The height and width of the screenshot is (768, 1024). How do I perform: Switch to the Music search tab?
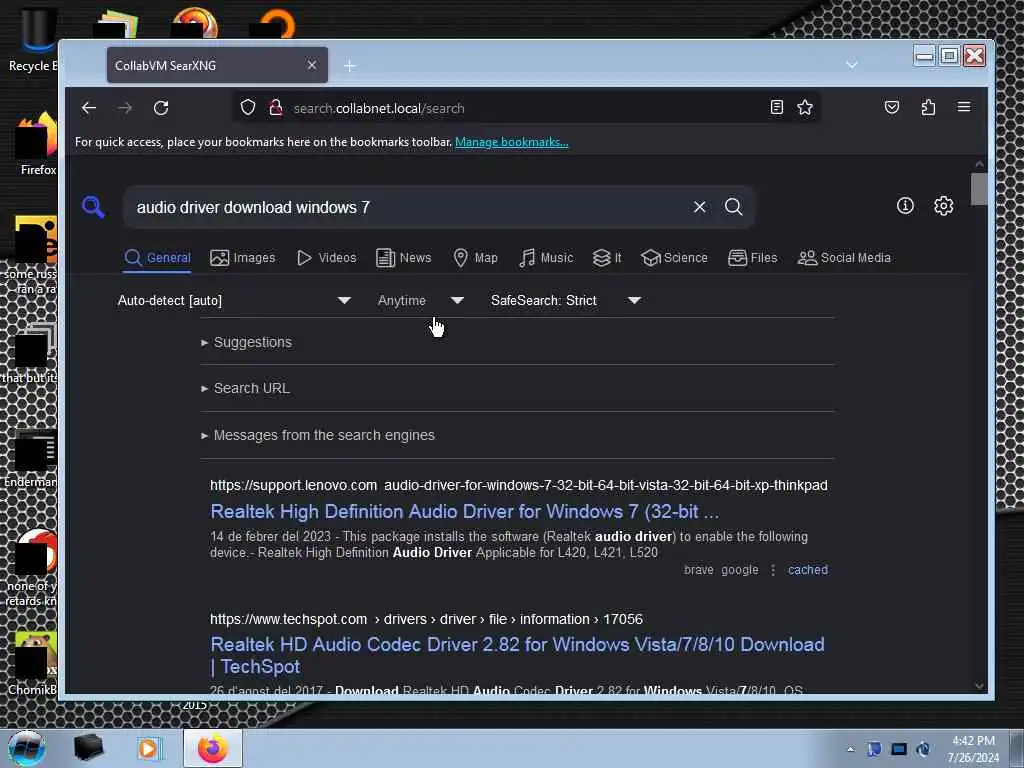pos(546,257)
